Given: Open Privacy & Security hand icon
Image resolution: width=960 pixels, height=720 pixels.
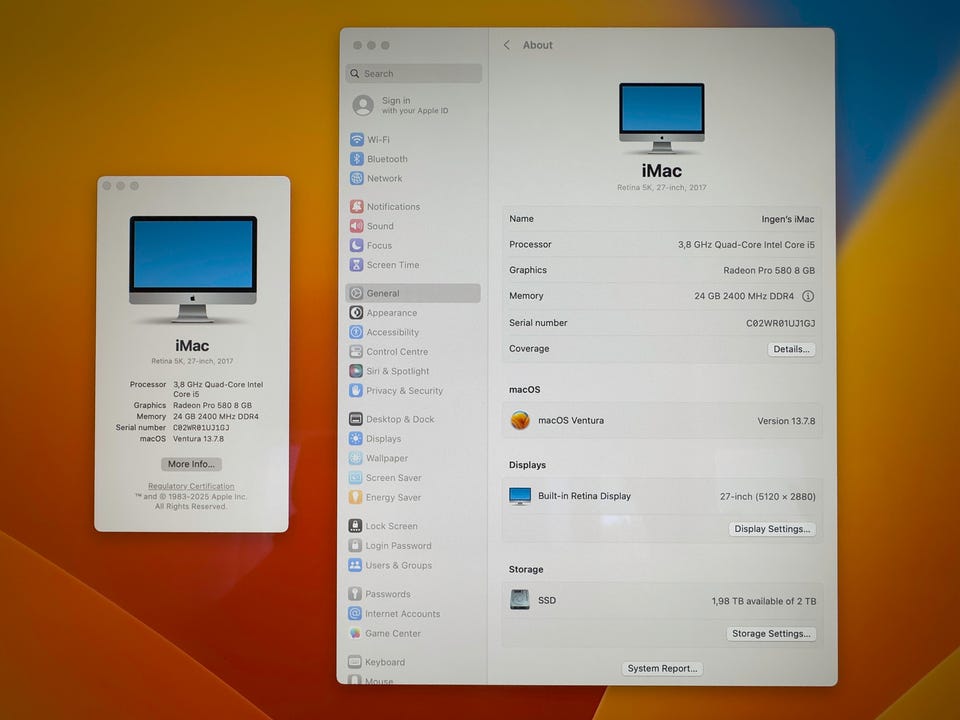Looking at the screenshot, I should 356,391.
